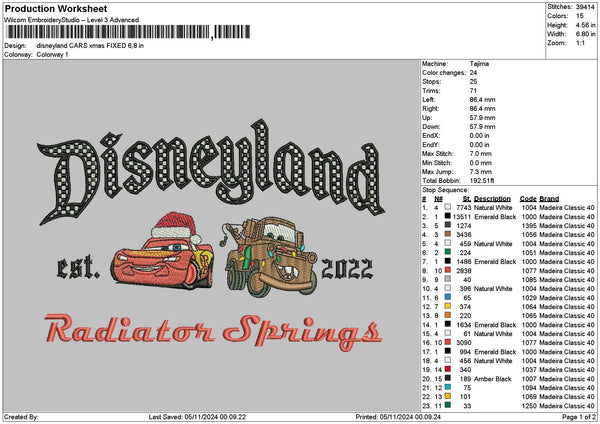The width and height of the screenshot is (600, 424).
Task: Click the cyan swatch for stop 21 (75 stitches)
Action: (447, 388)
